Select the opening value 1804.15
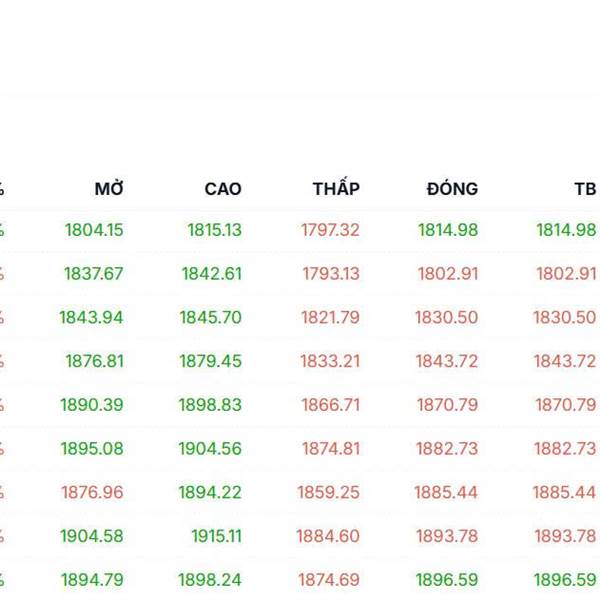Image resolution: width=600 pixels, height=600 pixels. [x=94, y=230]
